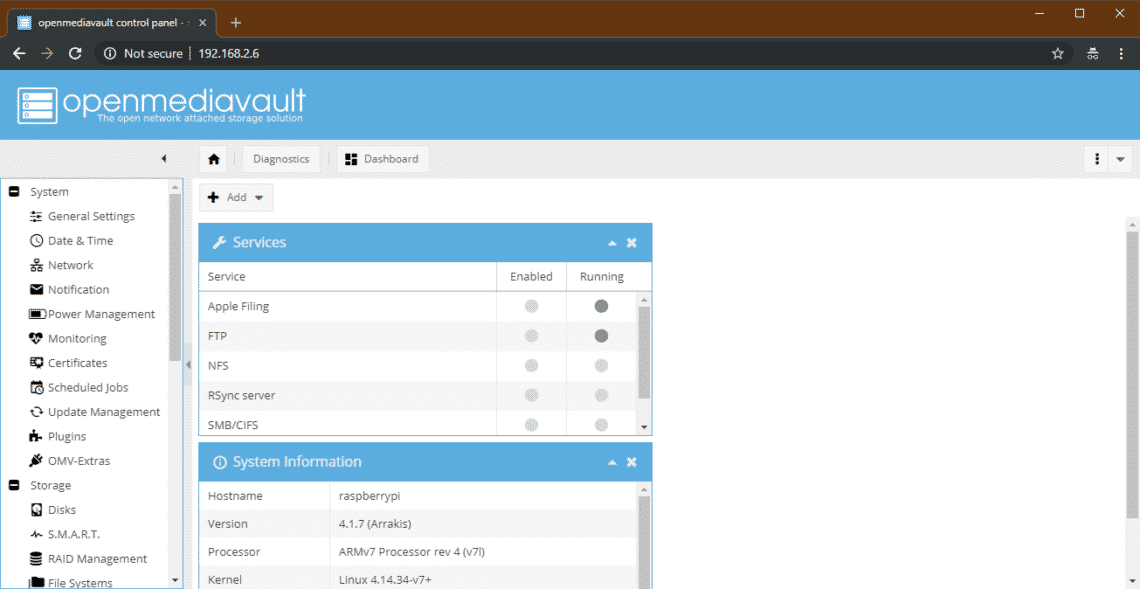Click the sidebar splitter collapse handle
Viewport: 1140px width, 589px height.
[188, 364]
